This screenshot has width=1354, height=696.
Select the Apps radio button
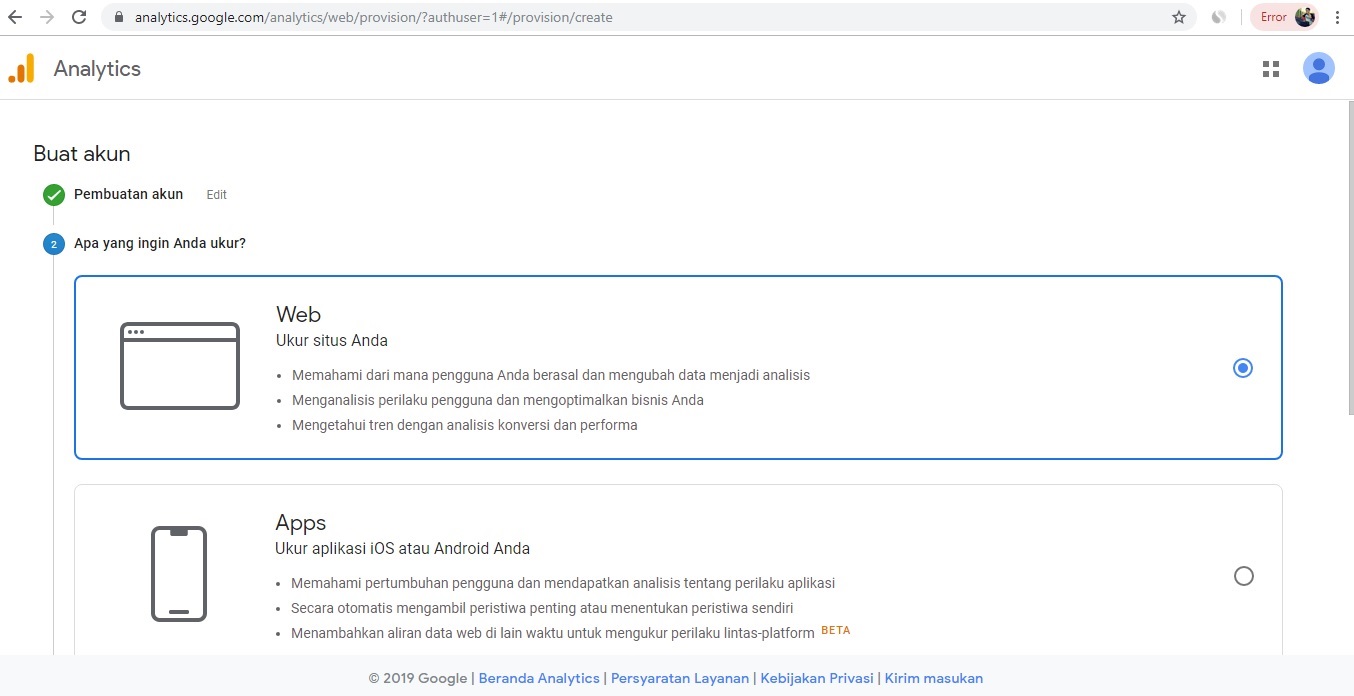1243,576
